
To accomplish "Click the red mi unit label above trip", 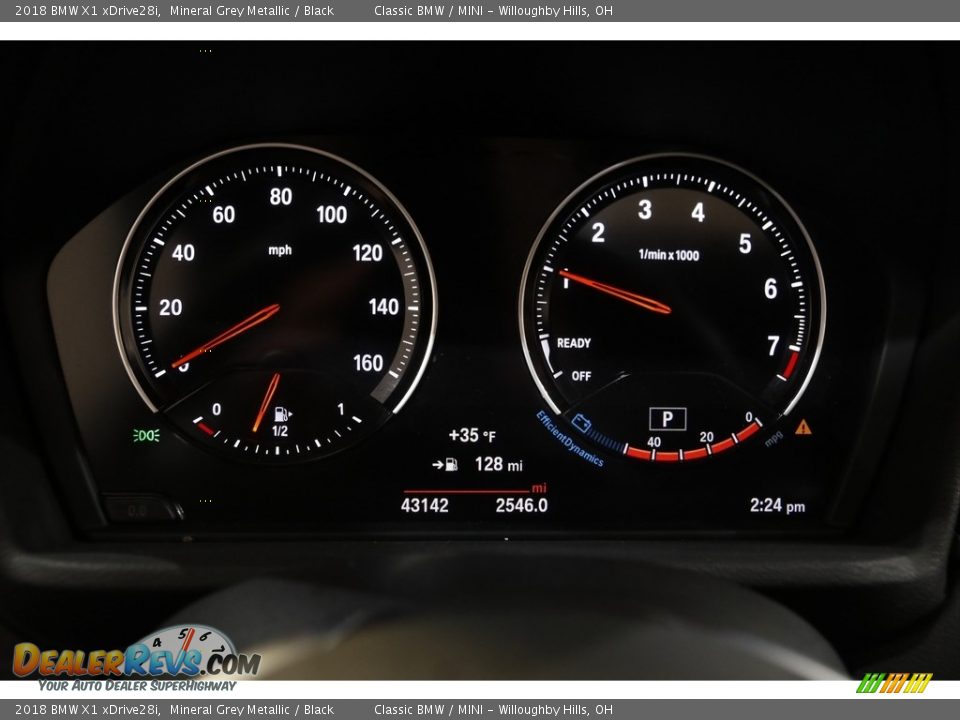I will pos(539,488).
